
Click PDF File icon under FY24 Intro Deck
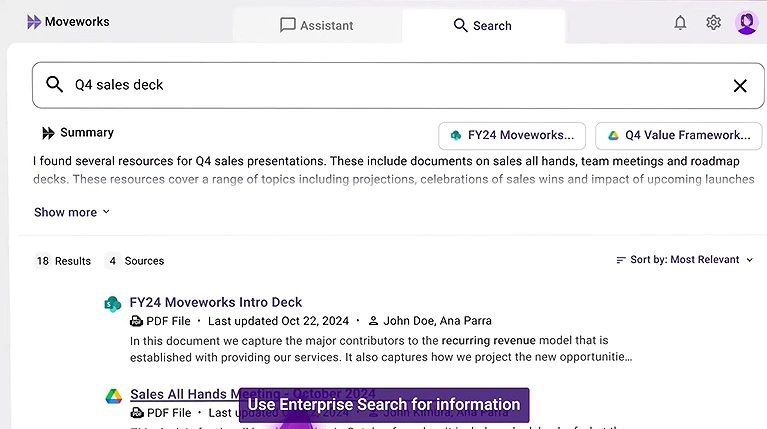tap(136, 321)
